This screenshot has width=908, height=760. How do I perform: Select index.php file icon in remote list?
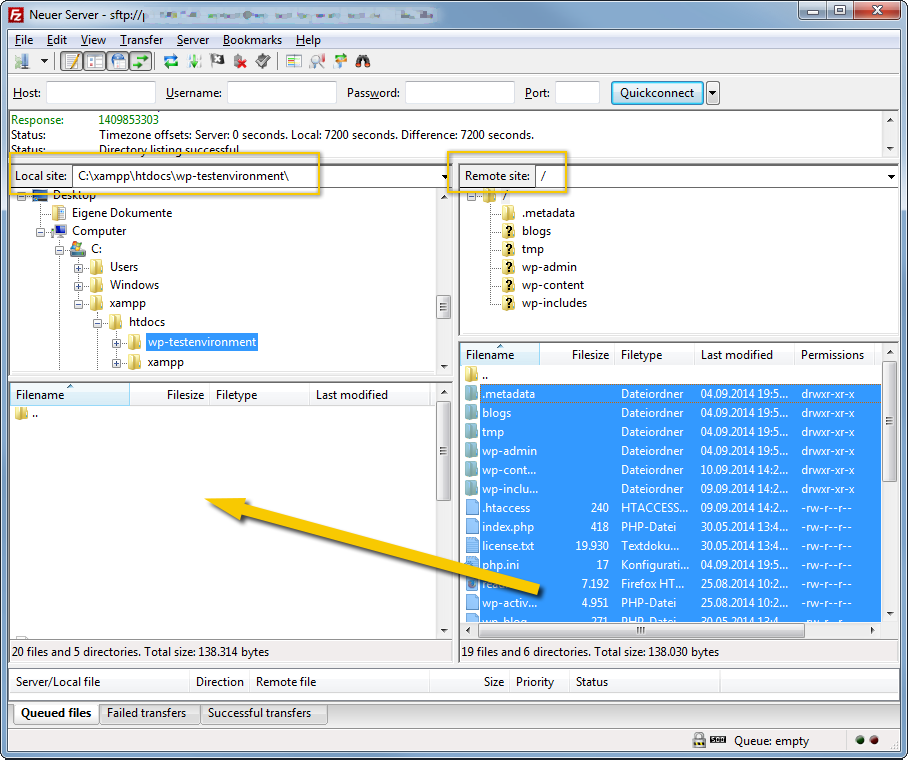pyautogui.click(x=472, y=527)
